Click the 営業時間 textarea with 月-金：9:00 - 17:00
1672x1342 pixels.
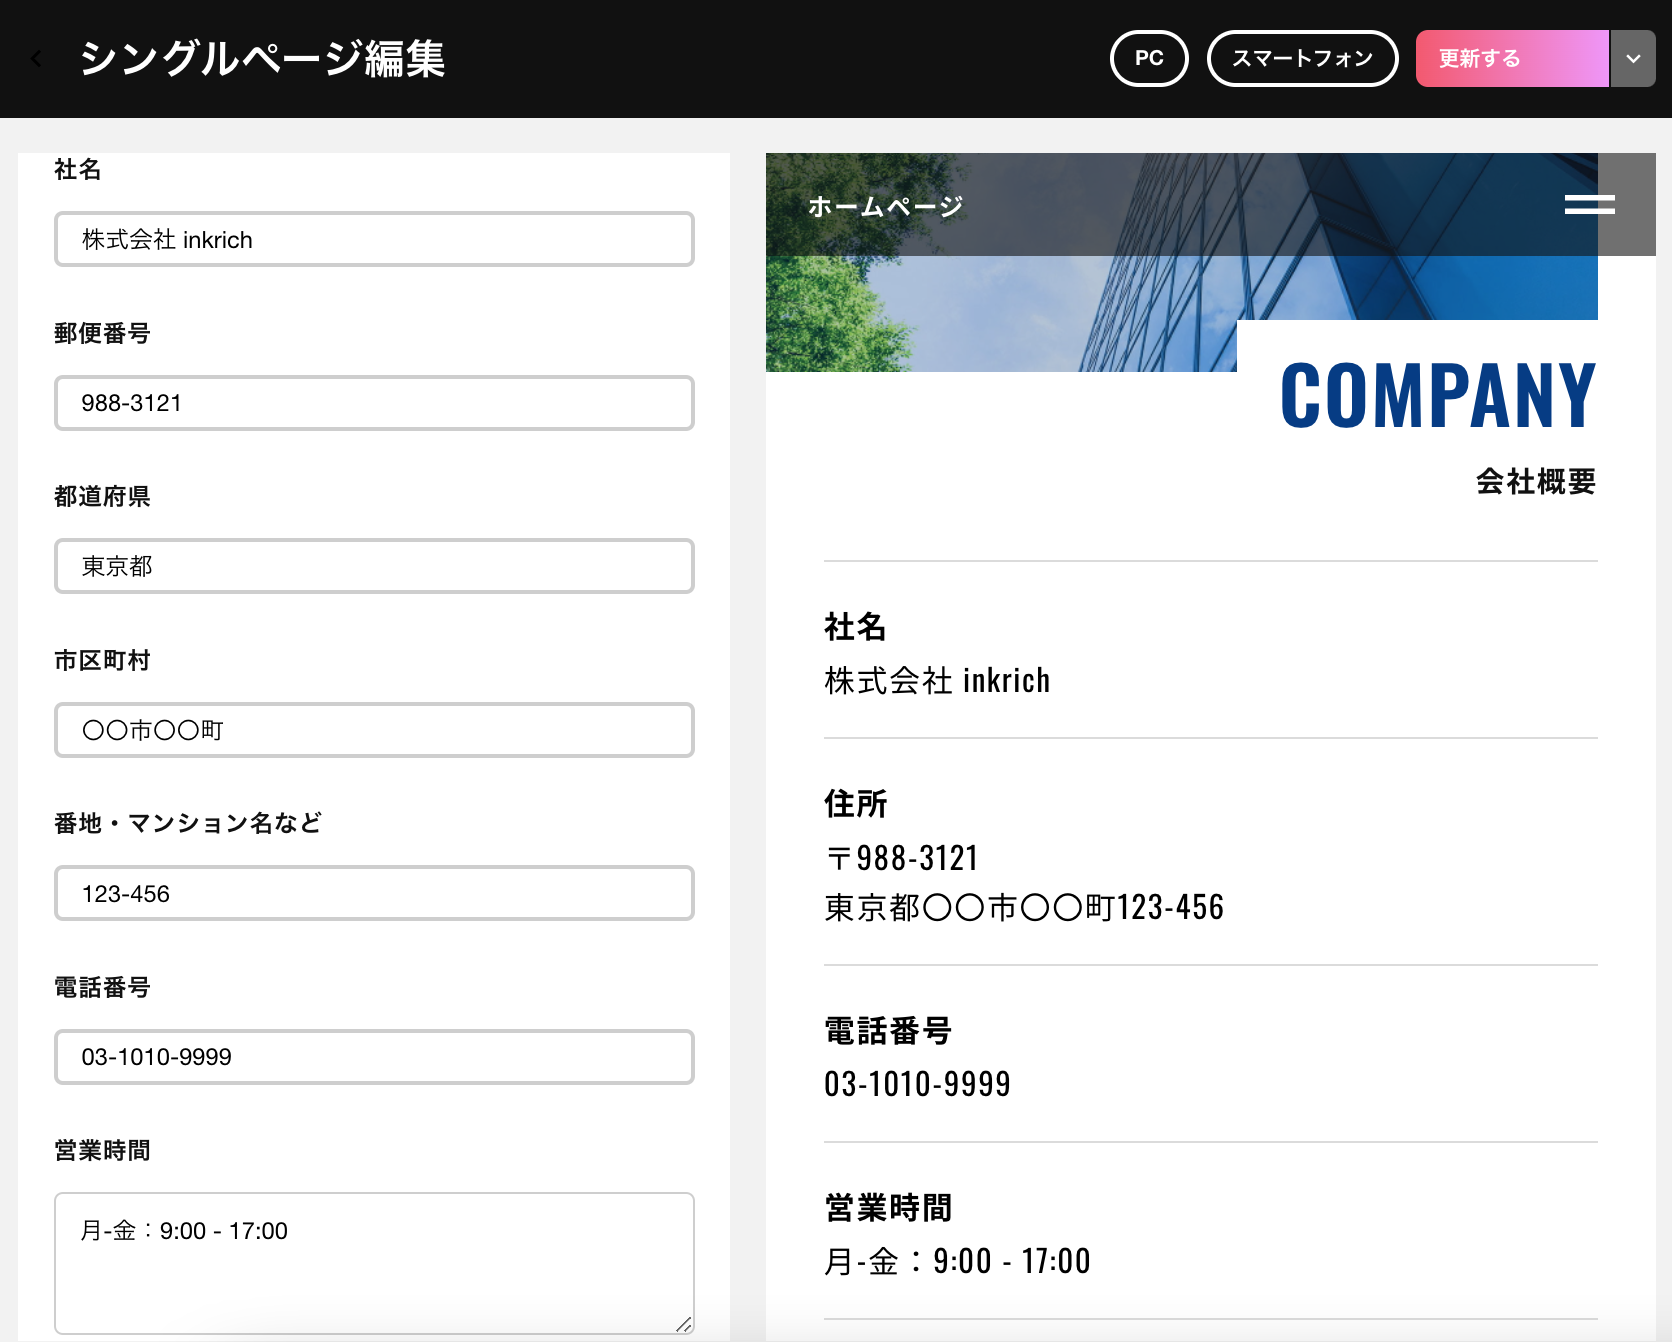[x=374, y=1263]
